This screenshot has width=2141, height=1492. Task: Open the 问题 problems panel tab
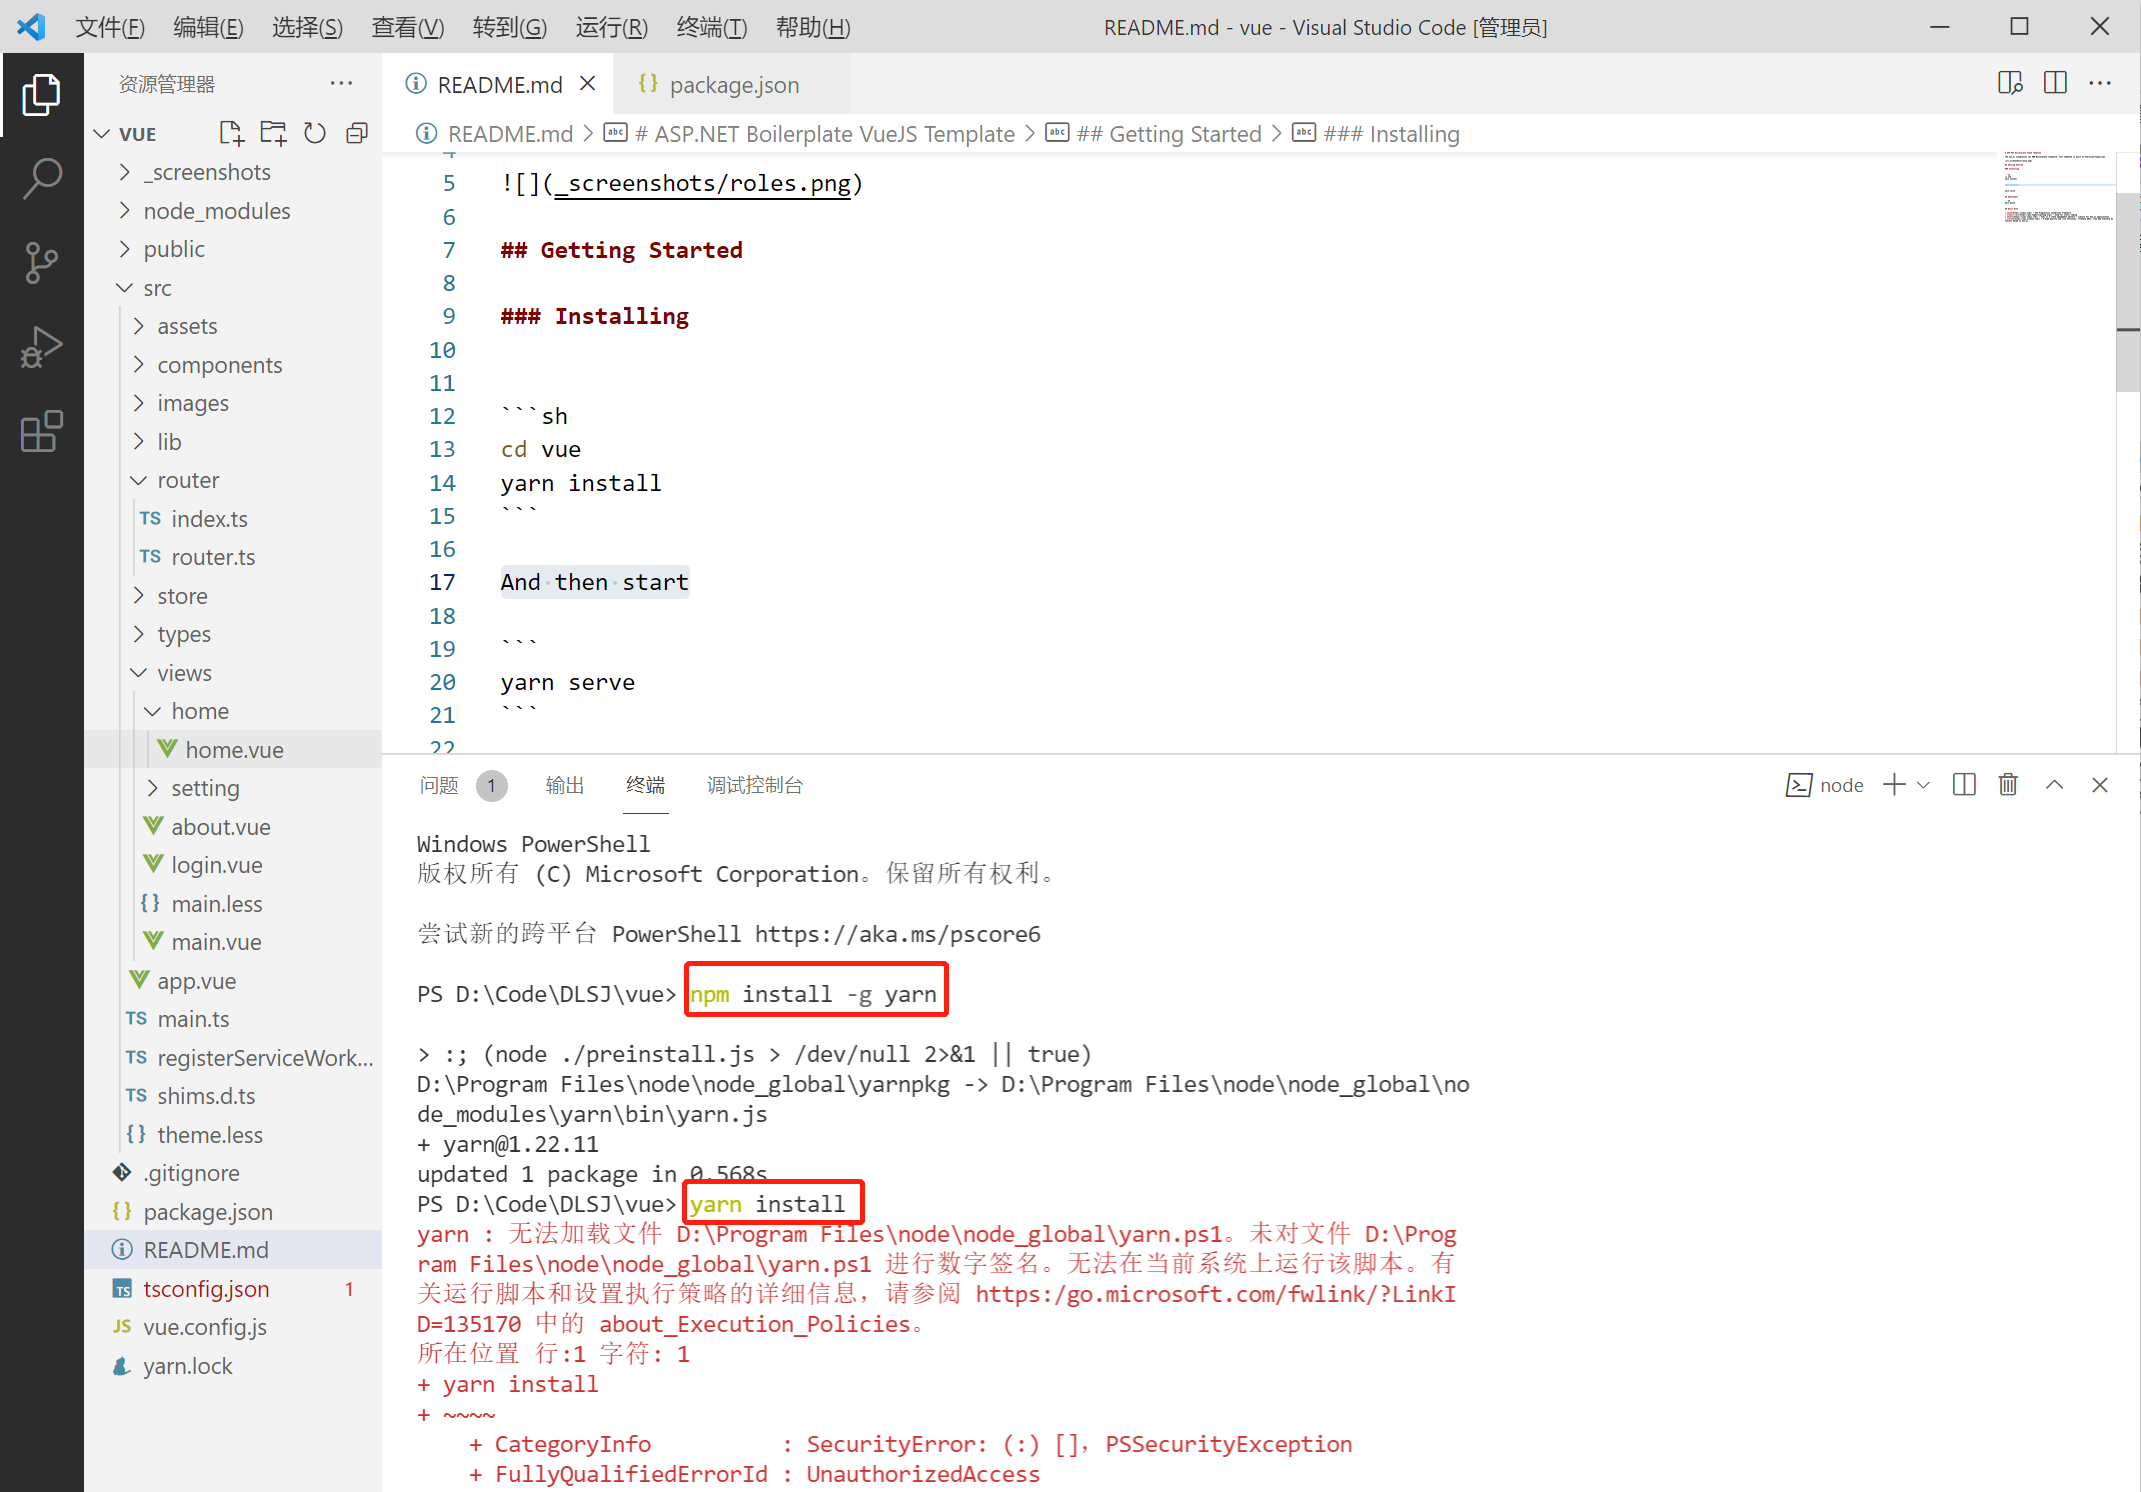click(x=439, y=785)
